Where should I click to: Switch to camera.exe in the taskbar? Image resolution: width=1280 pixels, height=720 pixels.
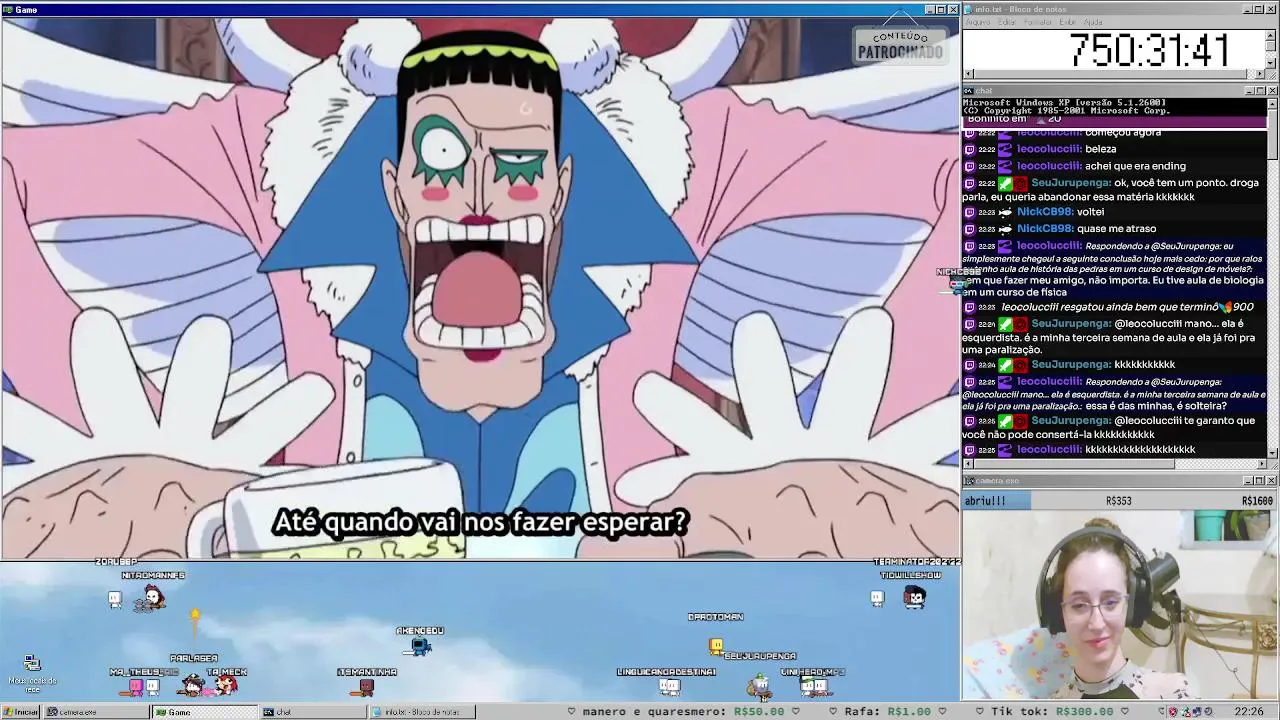[96, 712]
